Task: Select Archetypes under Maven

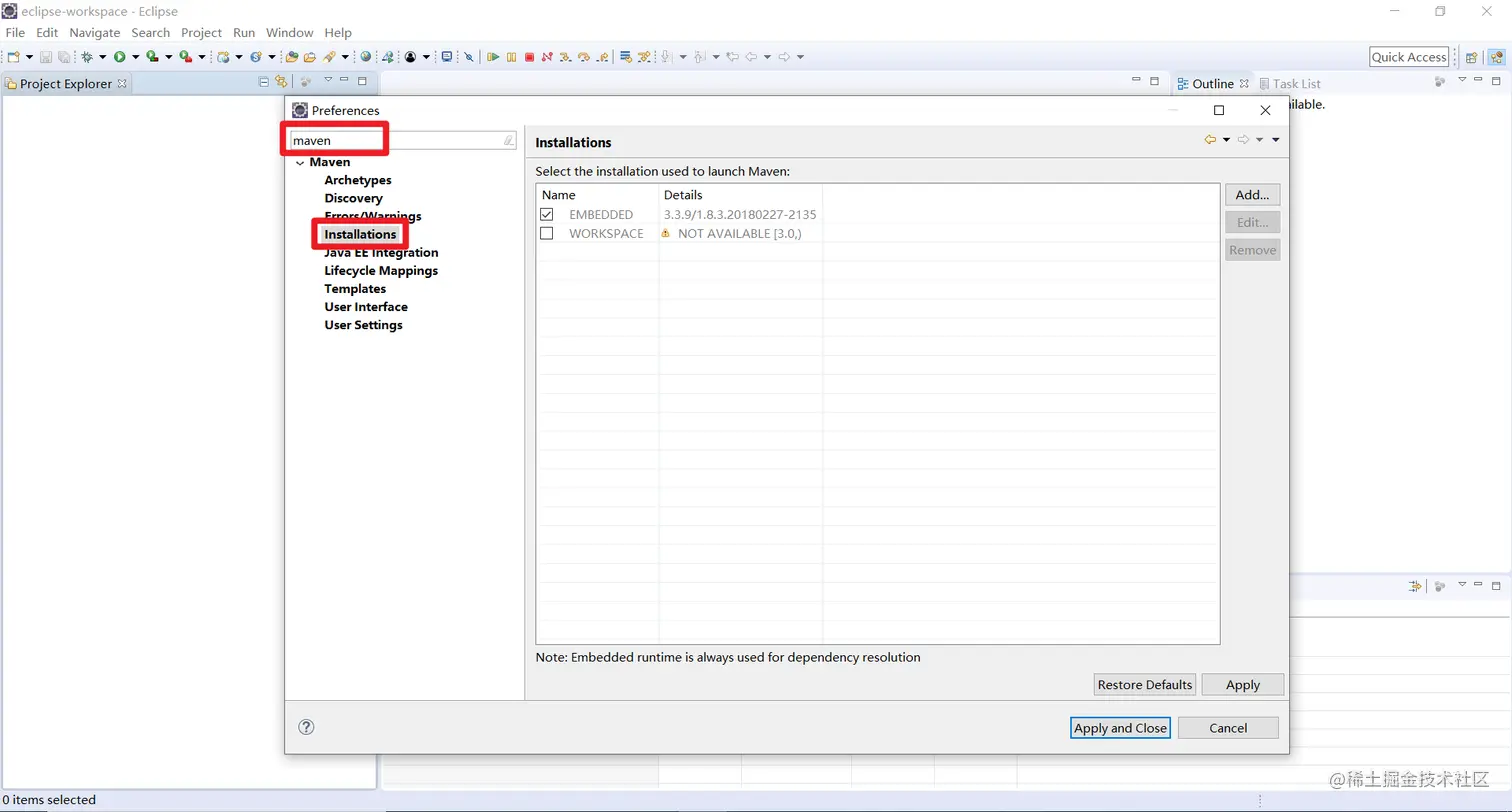Action: tap(358, 180)
